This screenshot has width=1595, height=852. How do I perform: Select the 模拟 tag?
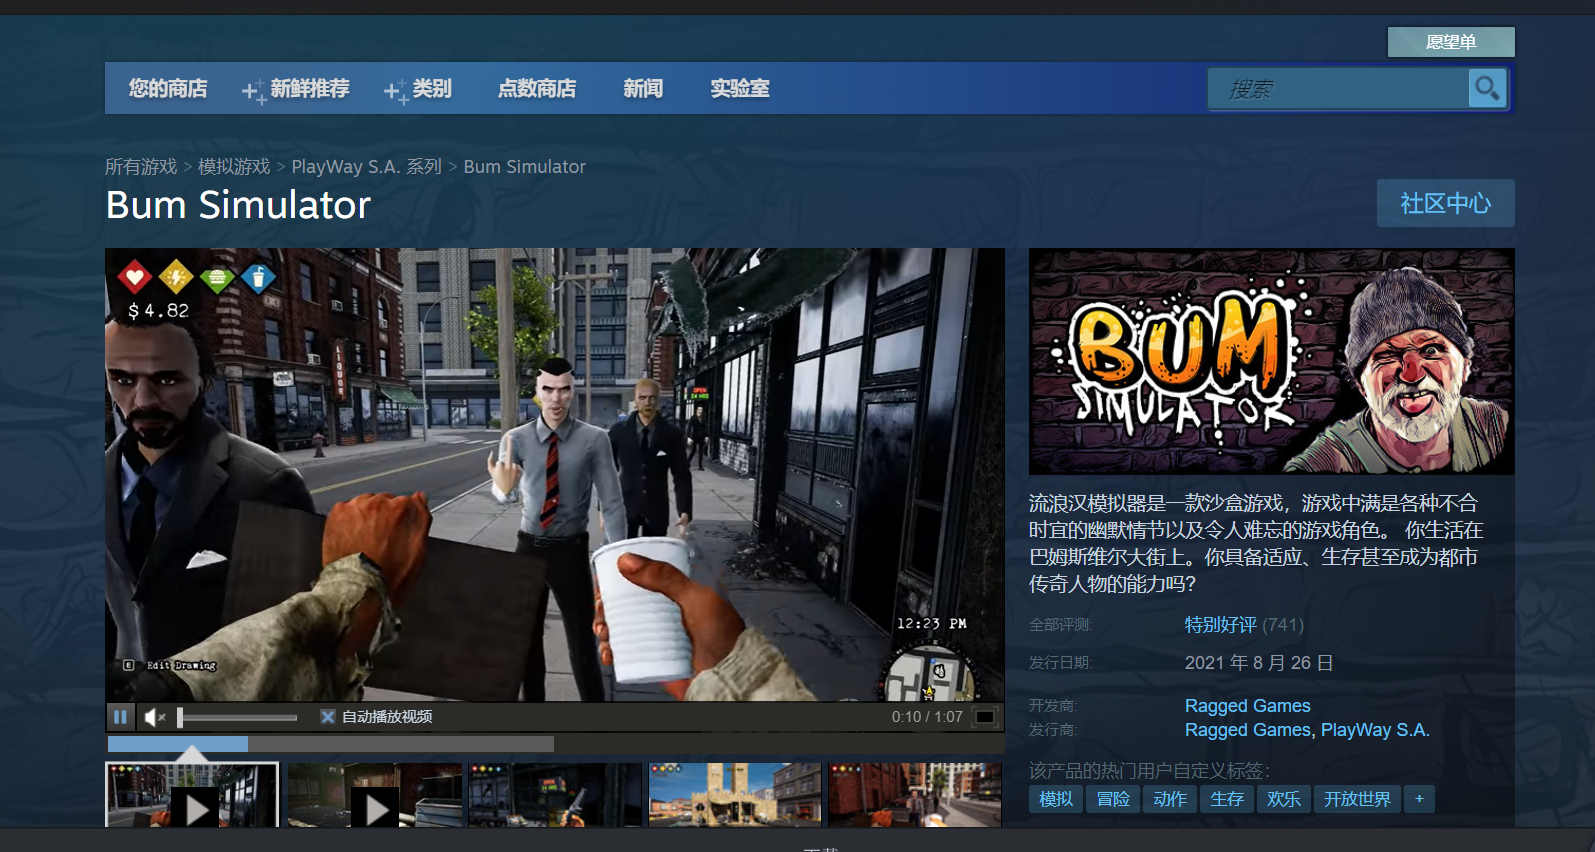click(1056, 799)
